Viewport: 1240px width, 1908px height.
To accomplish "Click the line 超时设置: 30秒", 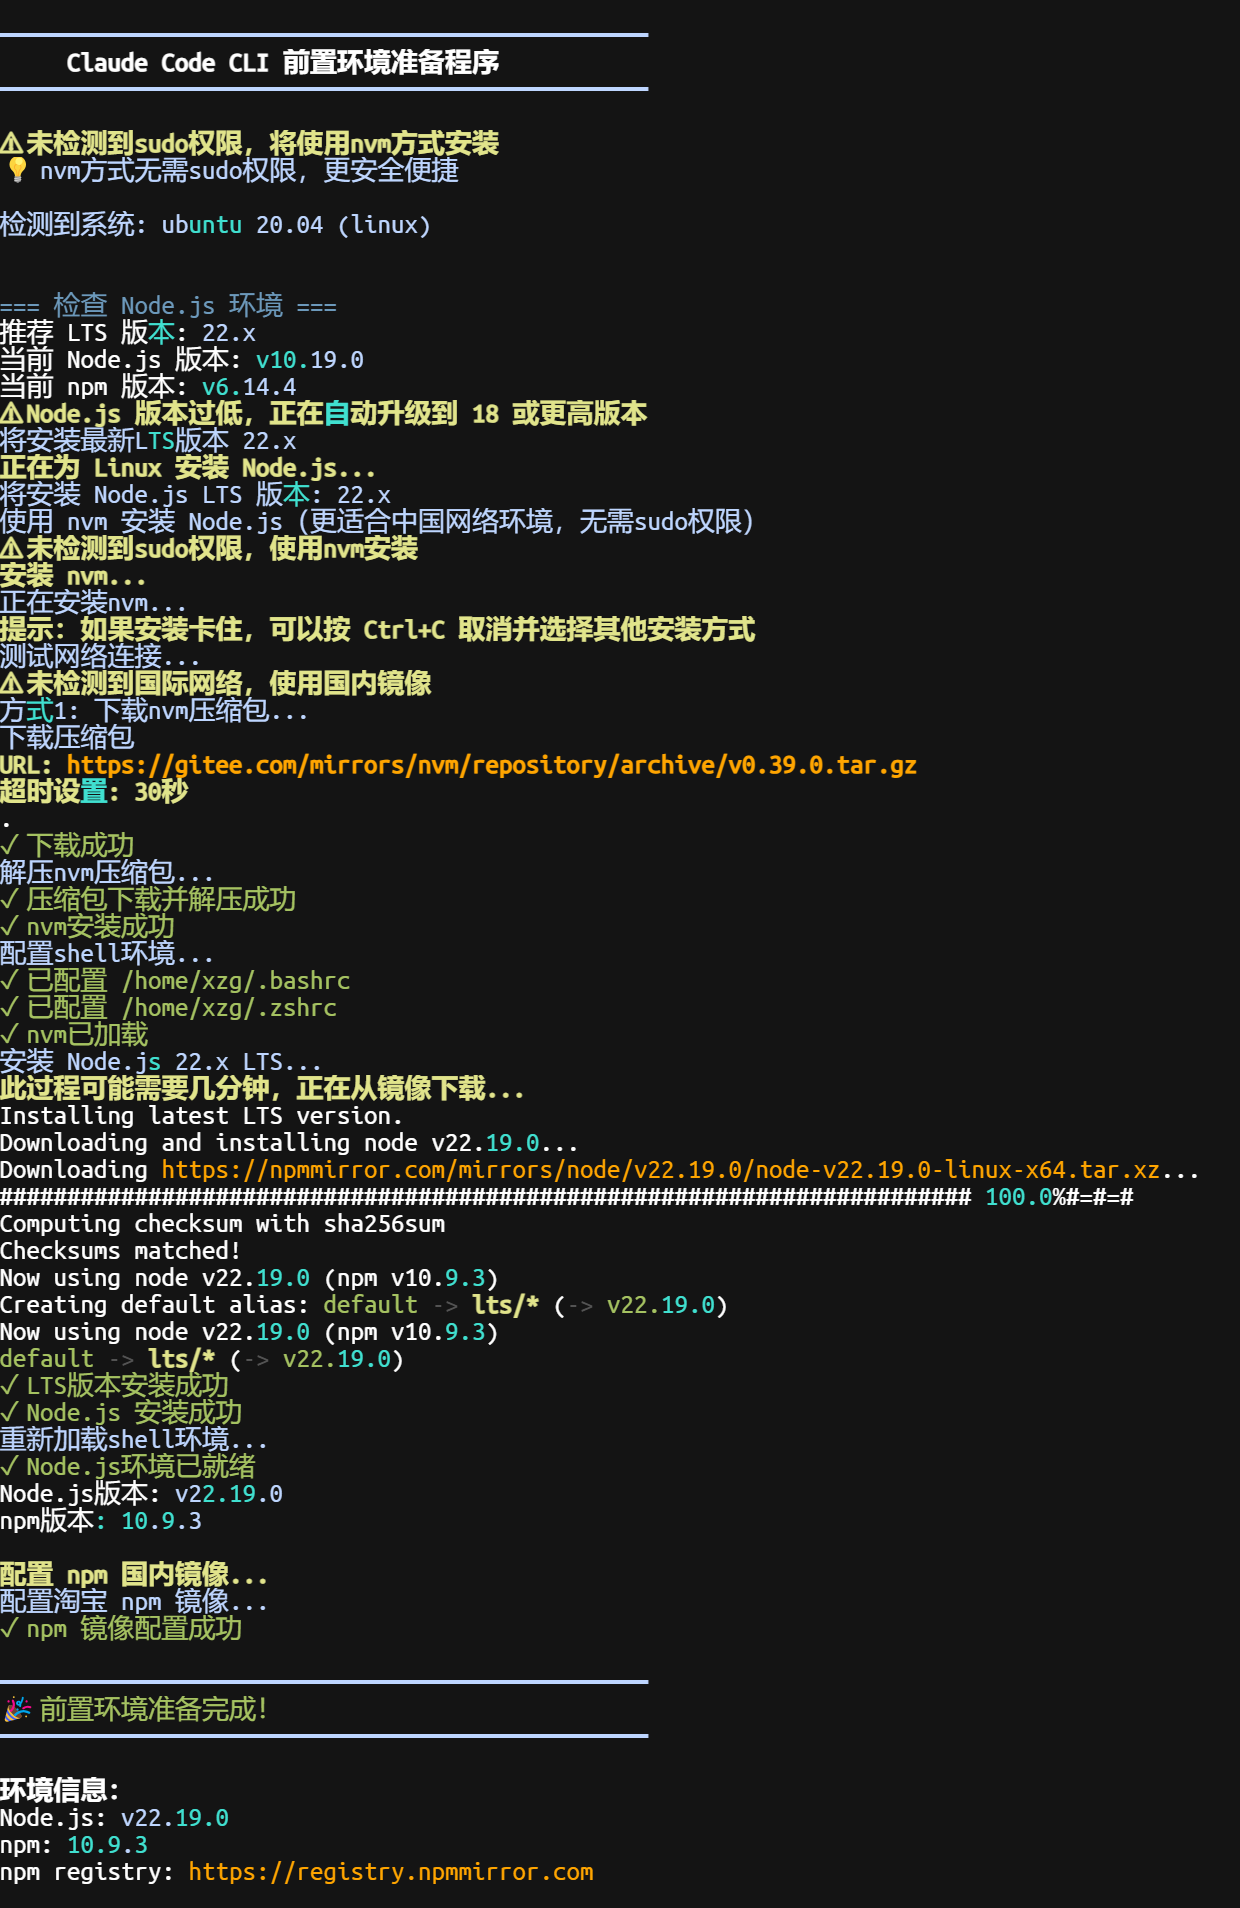I will (x=94, y=792).
